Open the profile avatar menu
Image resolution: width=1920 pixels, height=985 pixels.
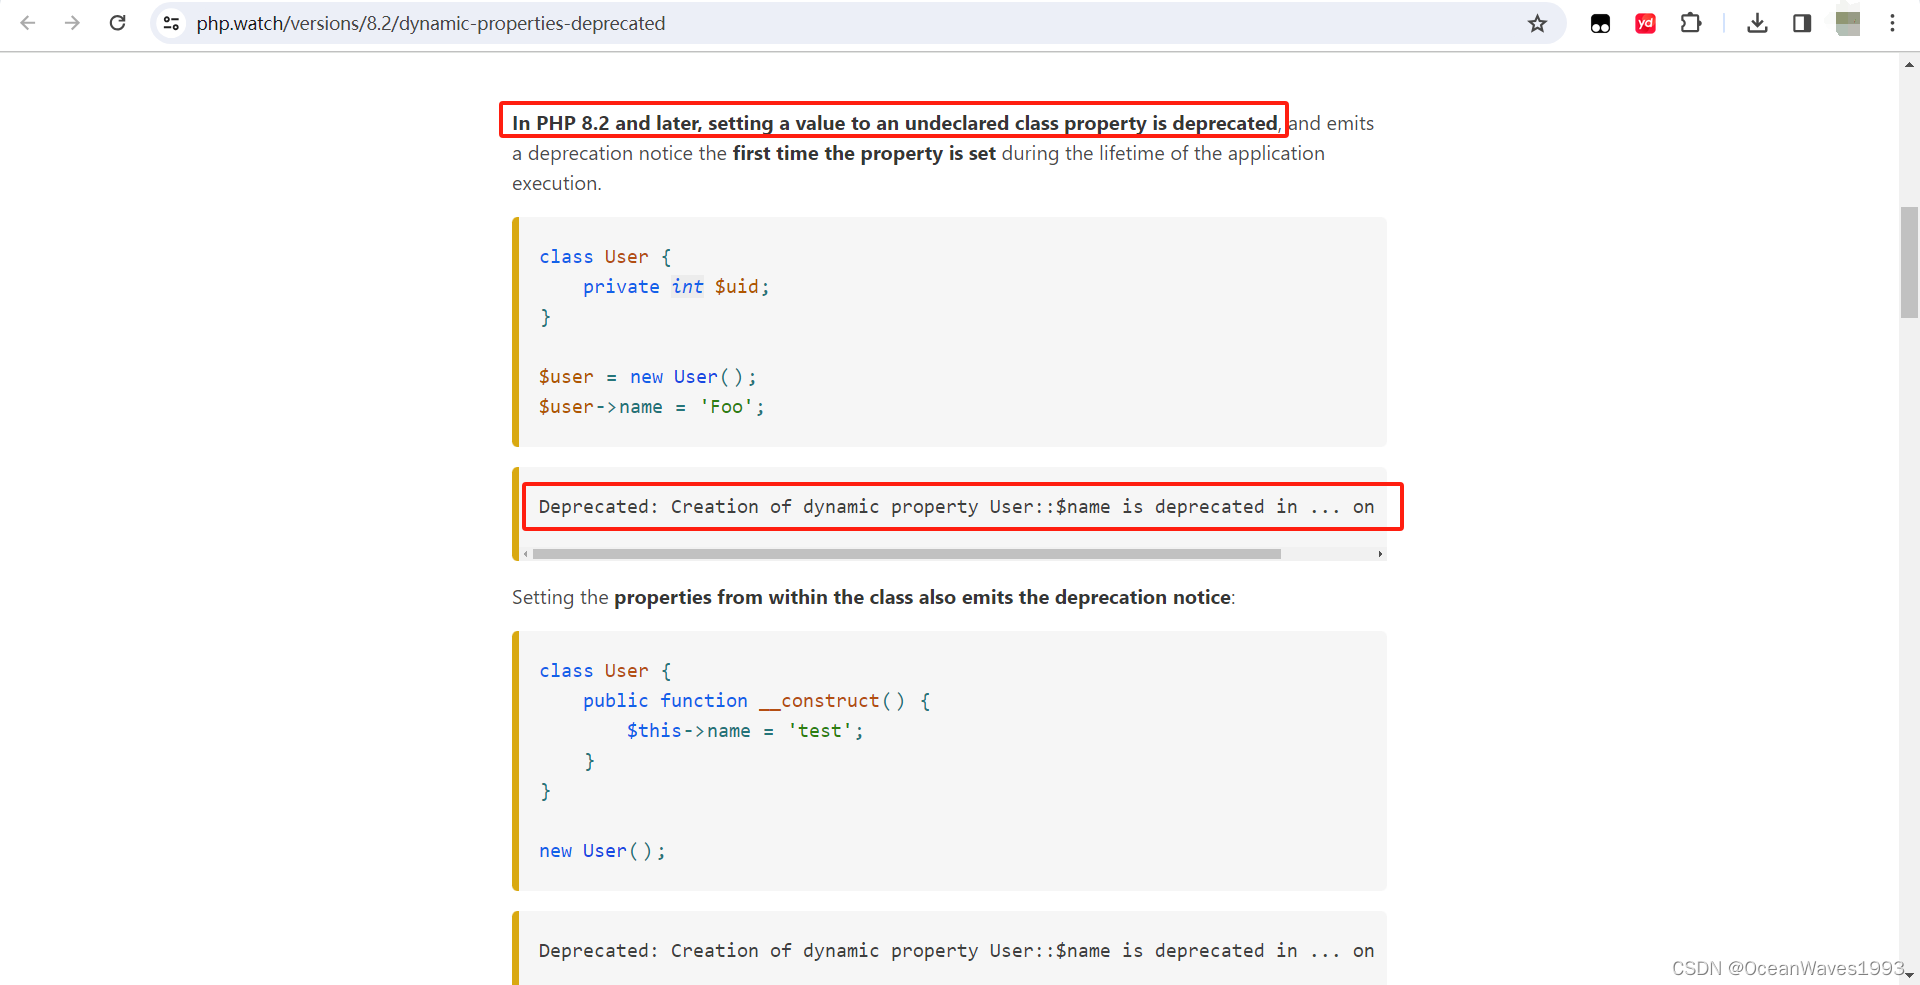click(1848, 23)
